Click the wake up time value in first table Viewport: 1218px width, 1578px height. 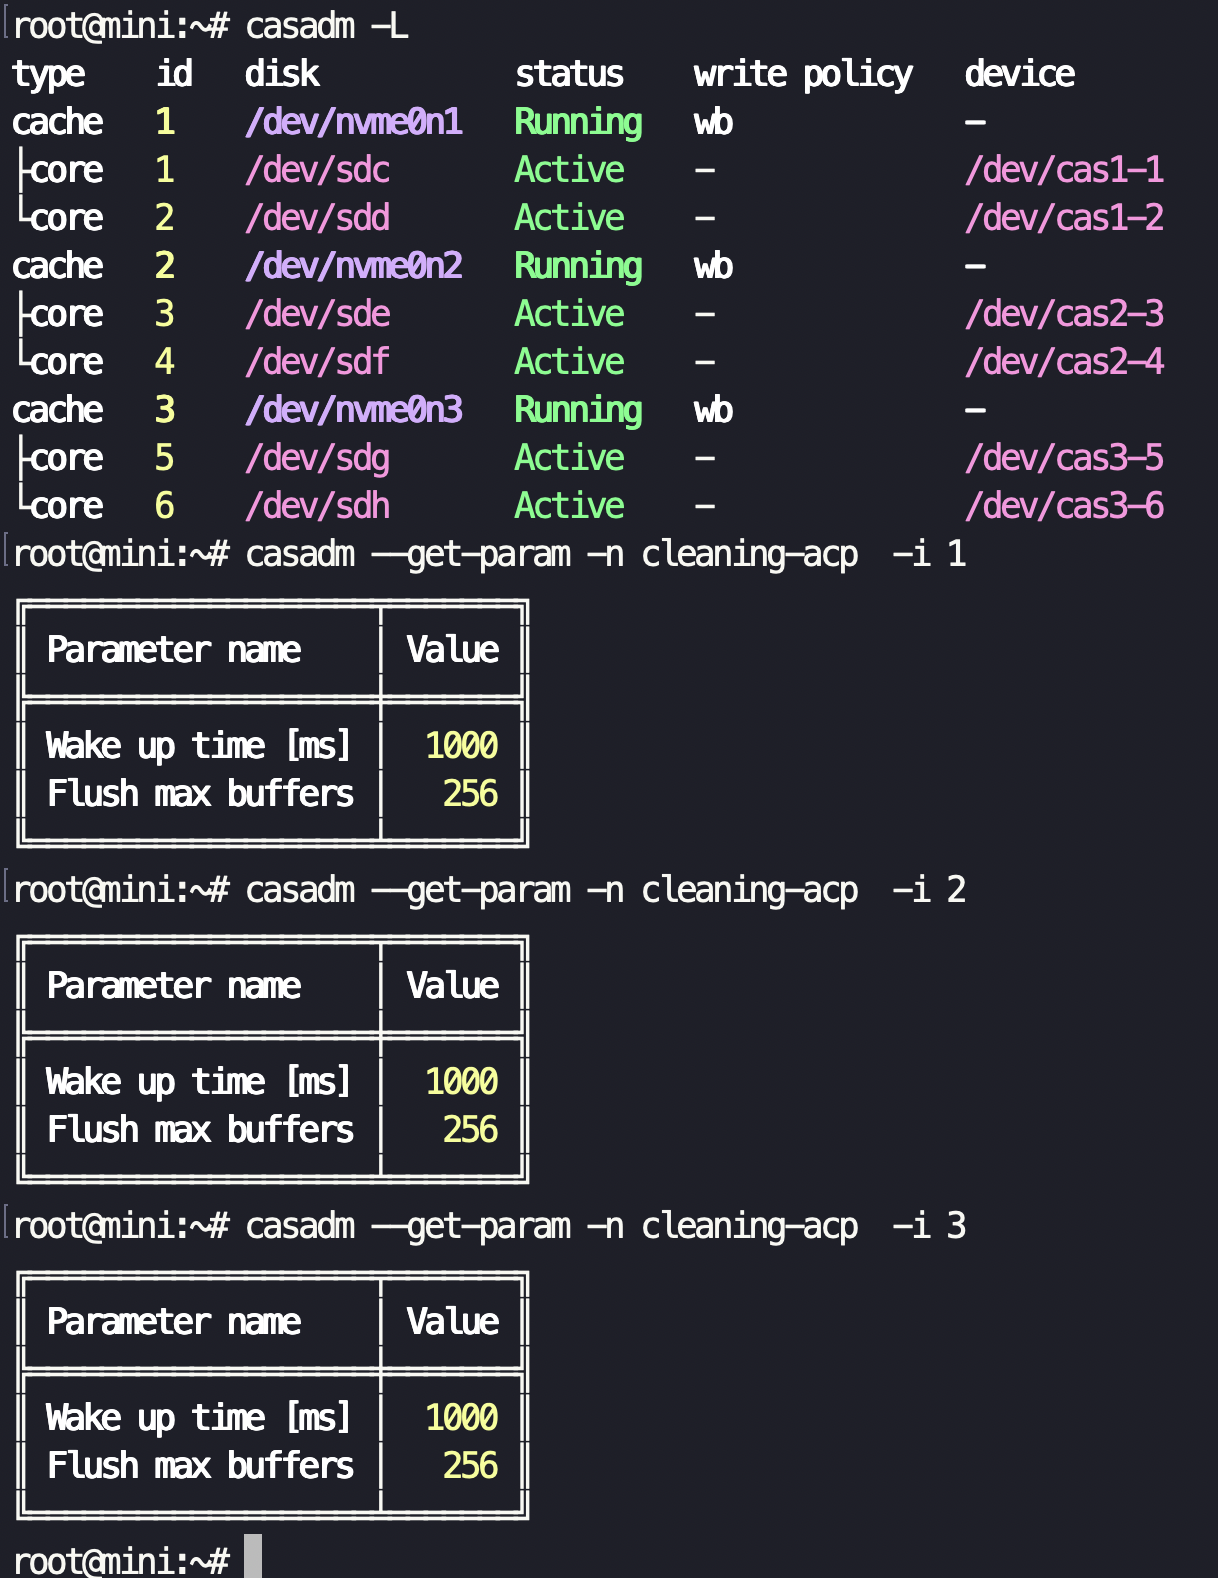click(x=461, y=745)
